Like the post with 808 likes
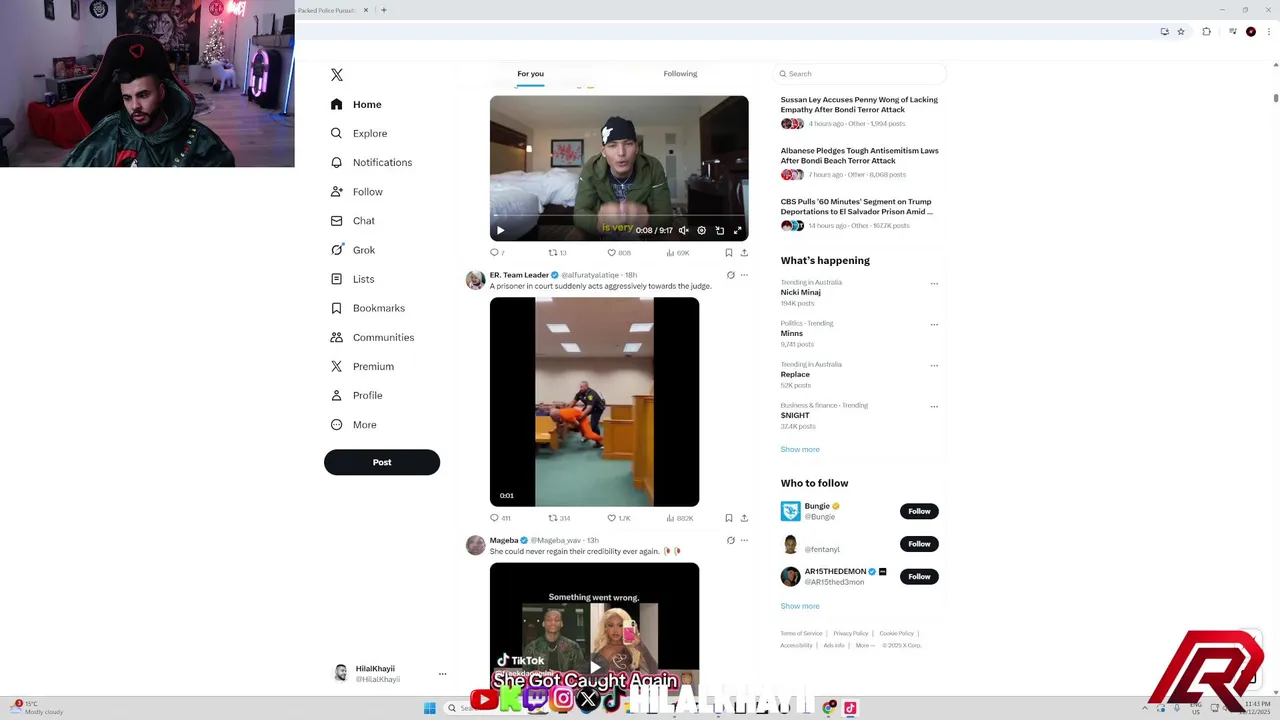Viewport: 1280px width, 720px height. click(x=619, y=253)
